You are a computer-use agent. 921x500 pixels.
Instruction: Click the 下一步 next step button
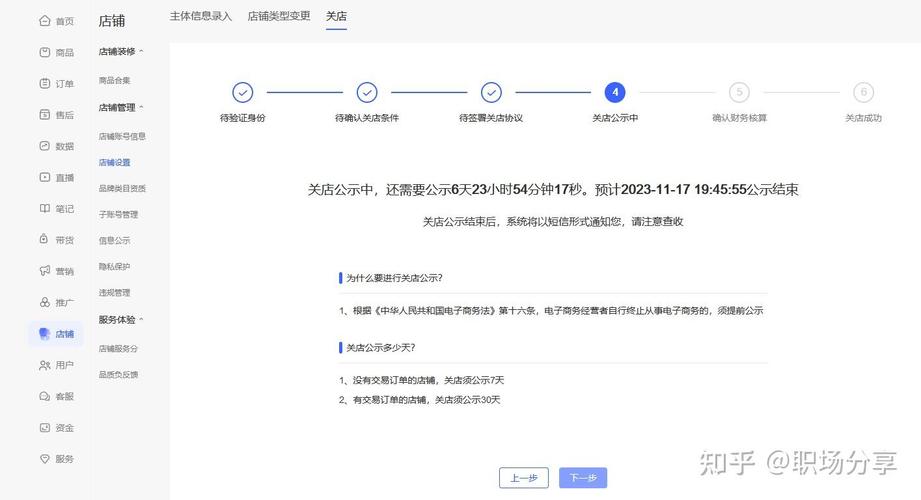pos(583,478)
